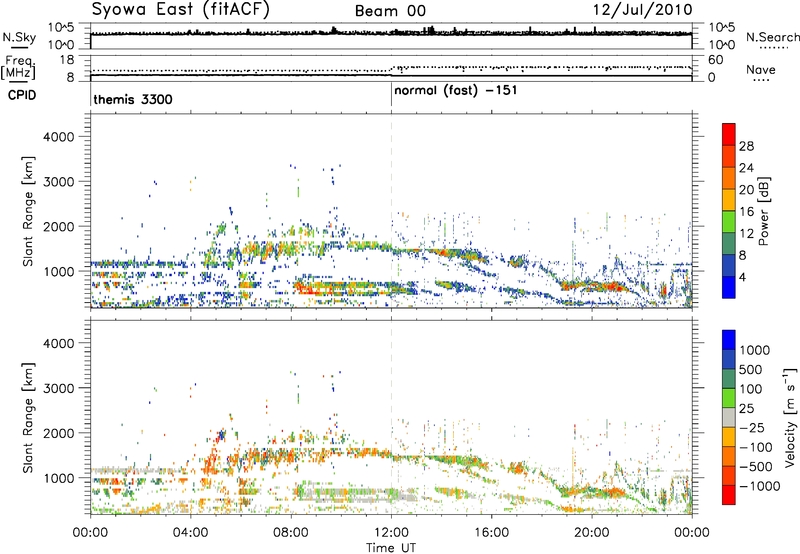
Task: Click the 'Velocity [m s-1]' color bar label
Action: click(x=790, y=417)
